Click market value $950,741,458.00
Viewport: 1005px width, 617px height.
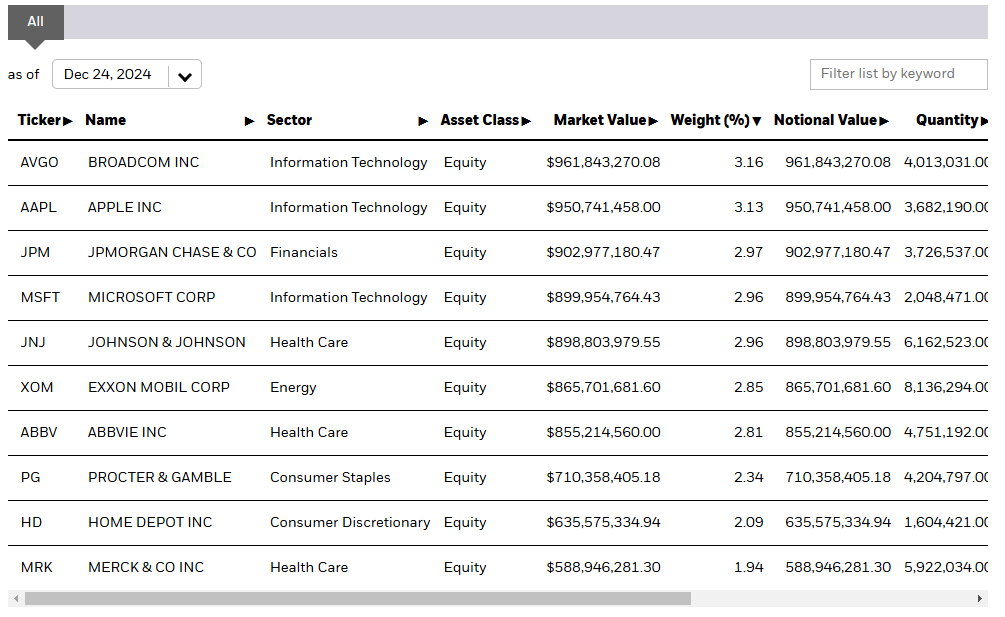(603, 208)
